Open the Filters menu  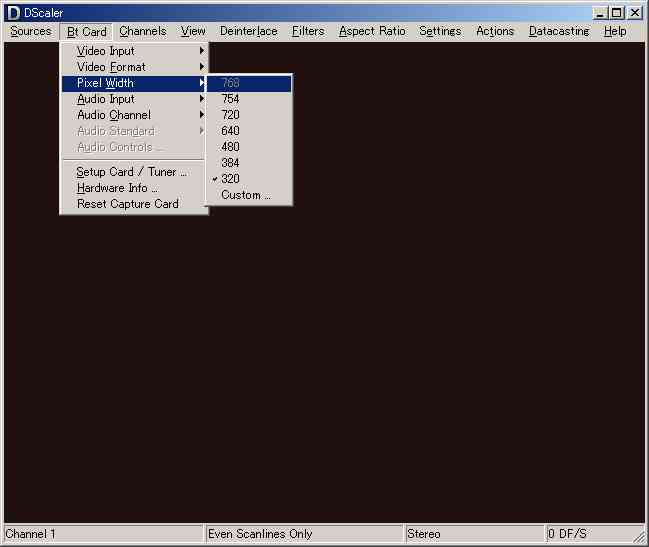coord(308,31)
